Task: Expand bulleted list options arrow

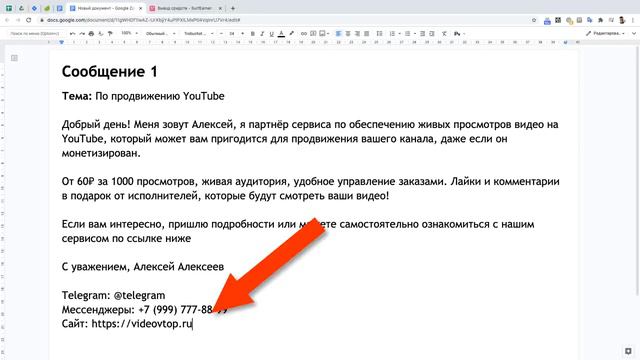Action: coord(415,33)
